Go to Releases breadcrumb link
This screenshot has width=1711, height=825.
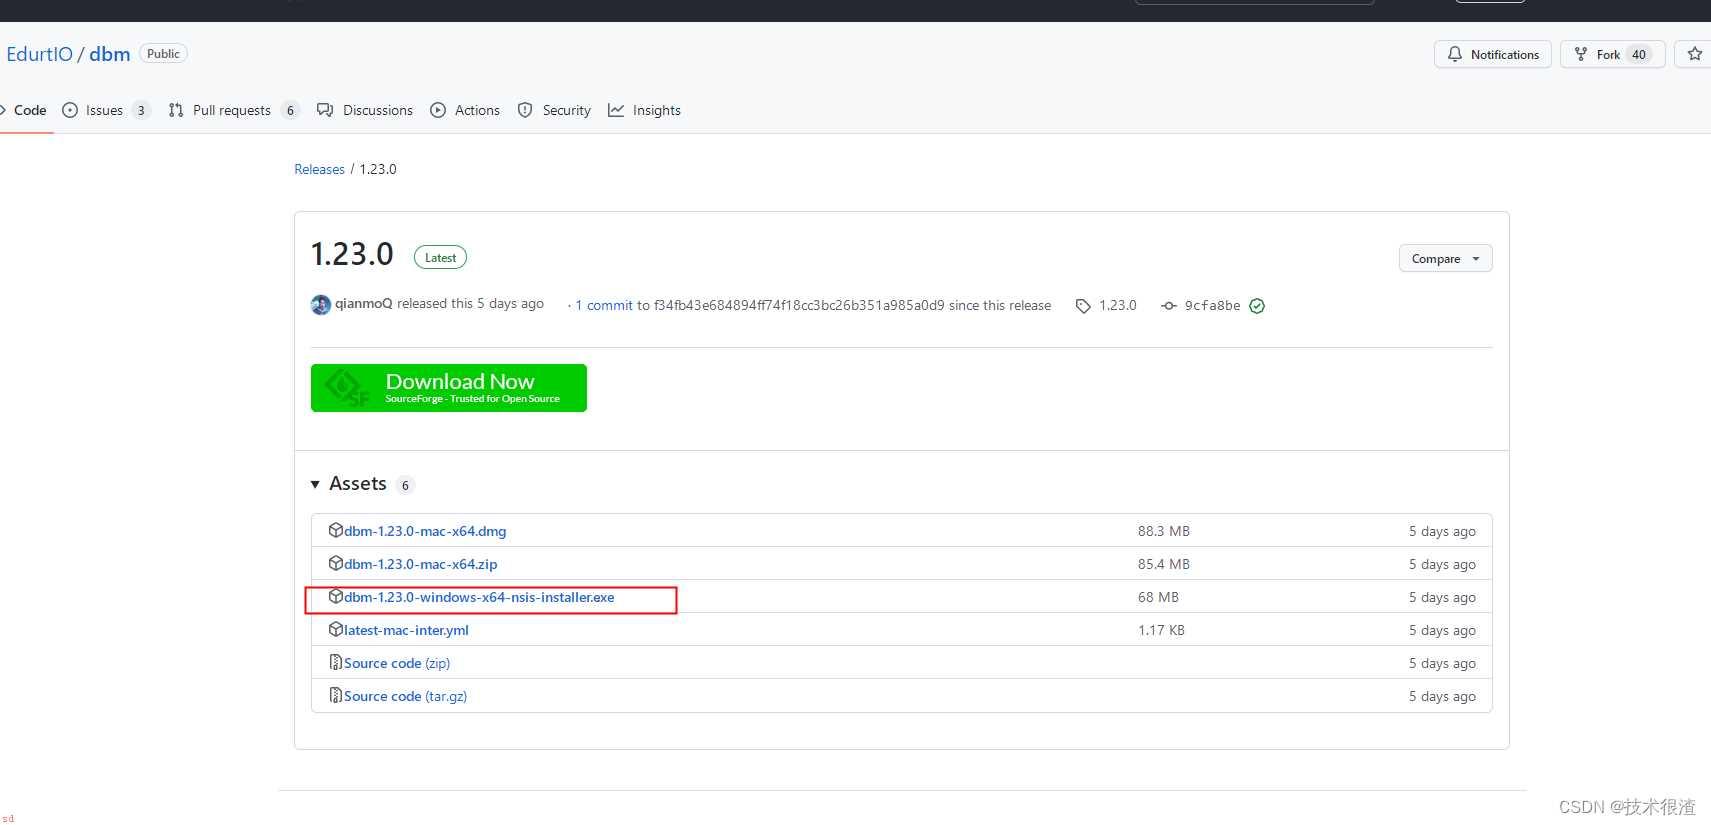click(x=319, y=169)
